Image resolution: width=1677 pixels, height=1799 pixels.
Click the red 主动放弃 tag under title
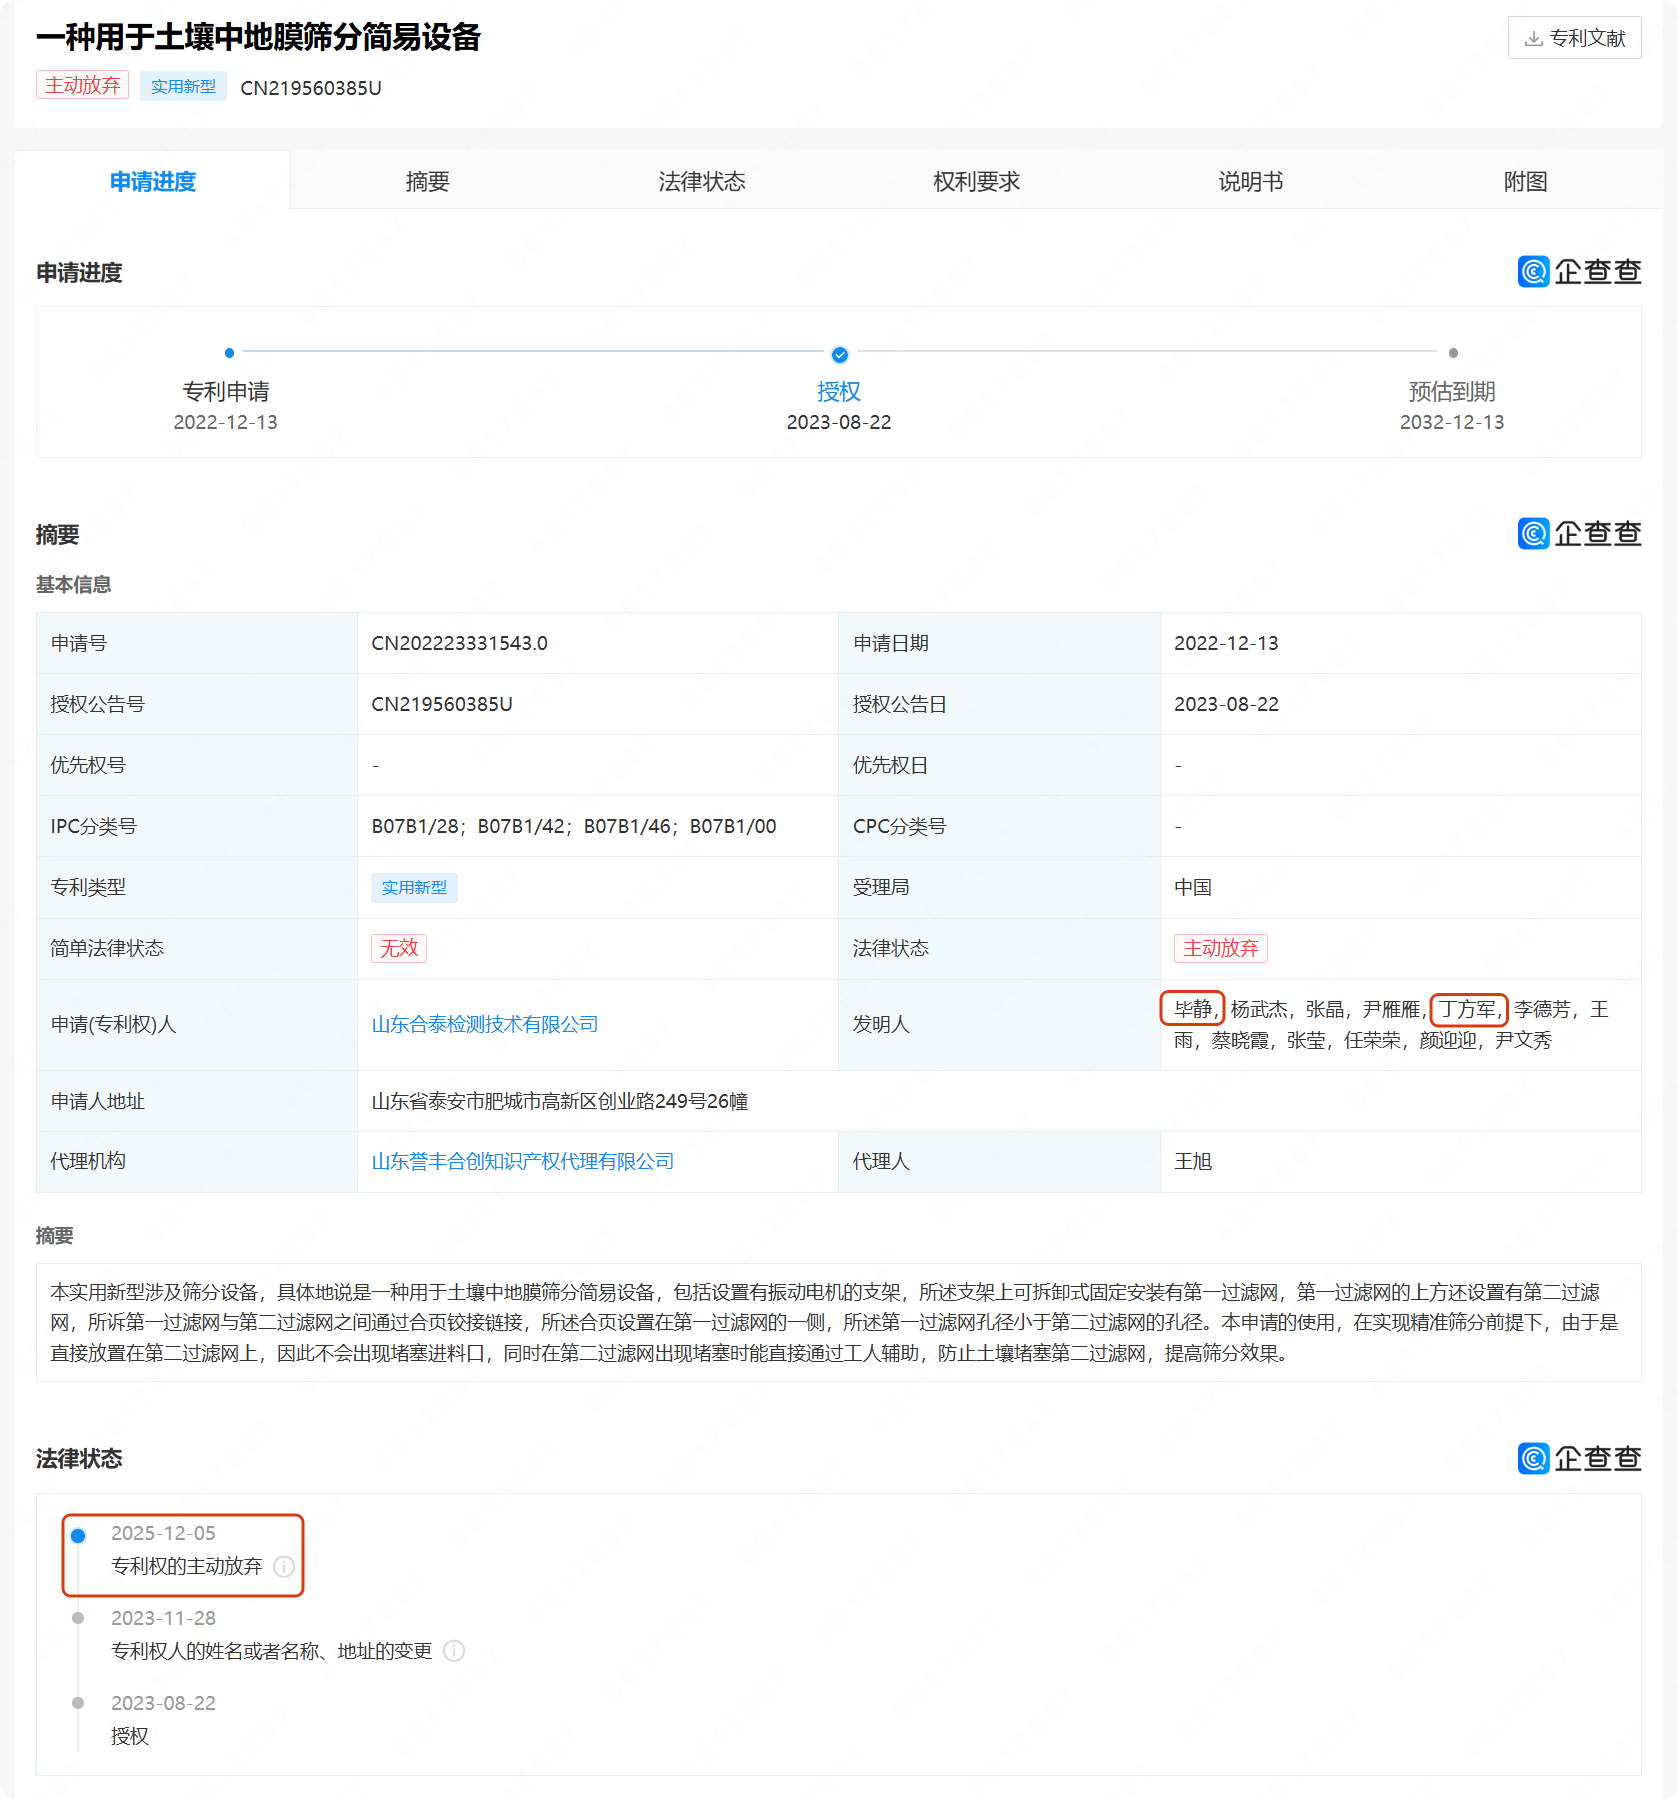[83, 86]
